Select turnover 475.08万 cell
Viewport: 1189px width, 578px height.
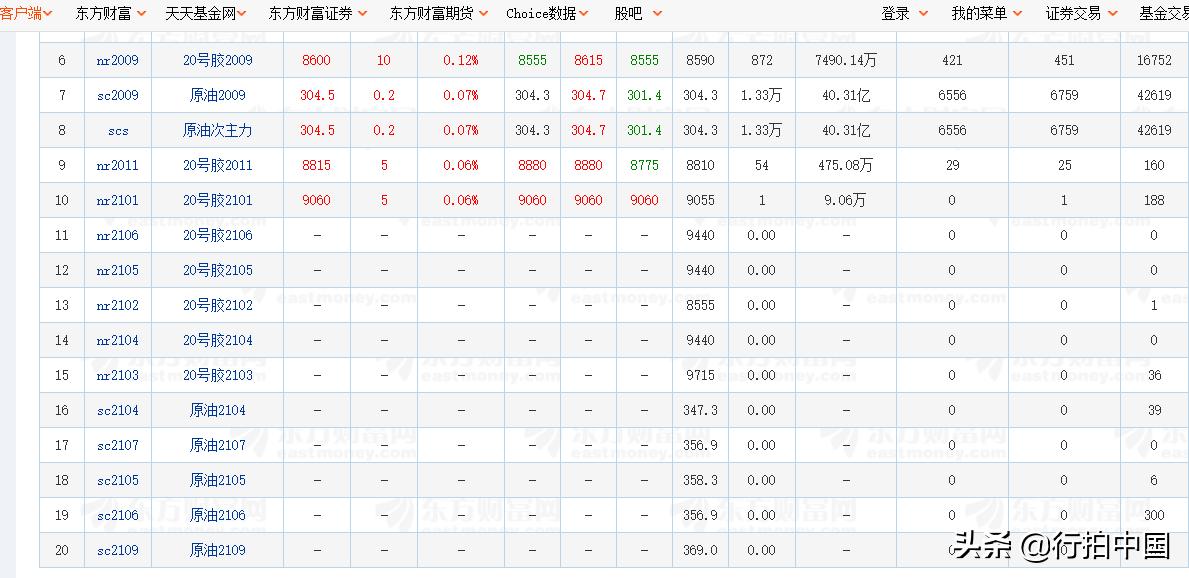pos(845,165)
